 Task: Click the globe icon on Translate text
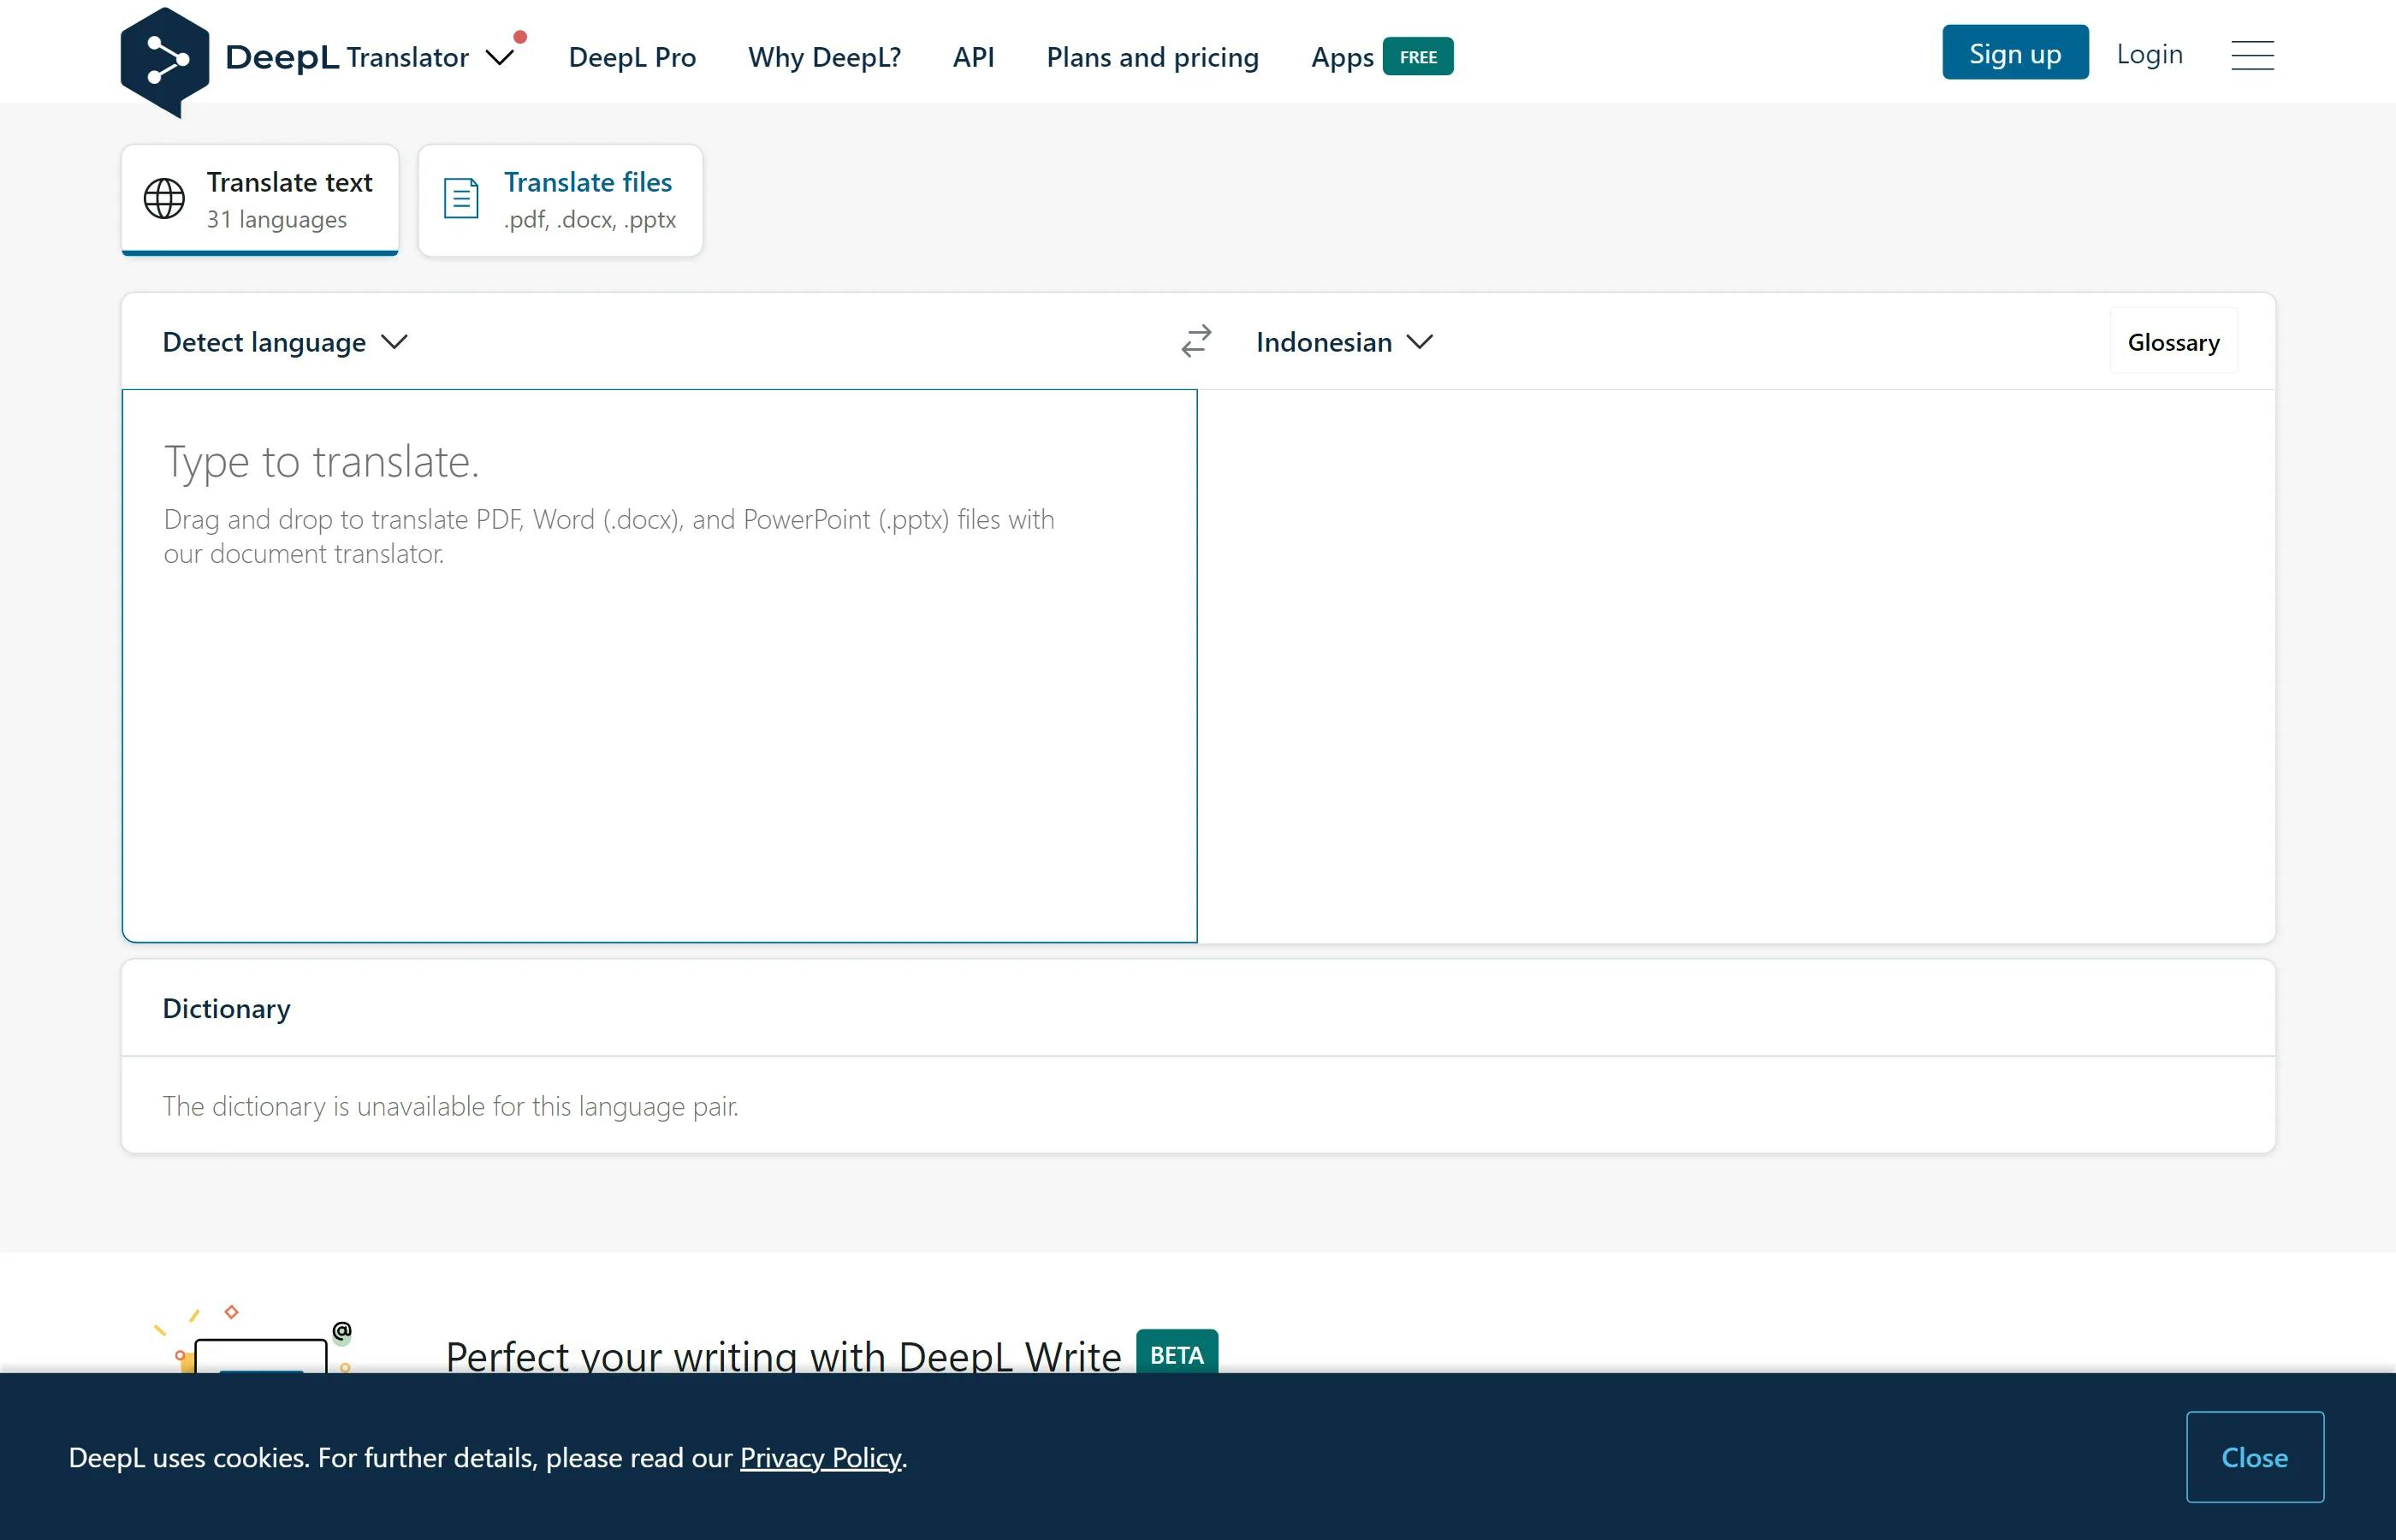tap(164, 198)
